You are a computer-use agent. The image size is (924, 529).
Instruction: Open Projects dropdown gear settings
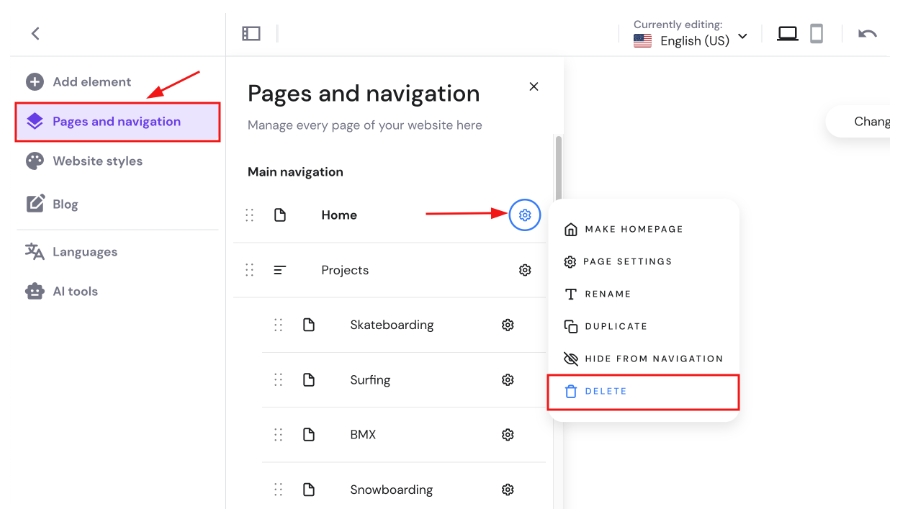coord(525,270)
